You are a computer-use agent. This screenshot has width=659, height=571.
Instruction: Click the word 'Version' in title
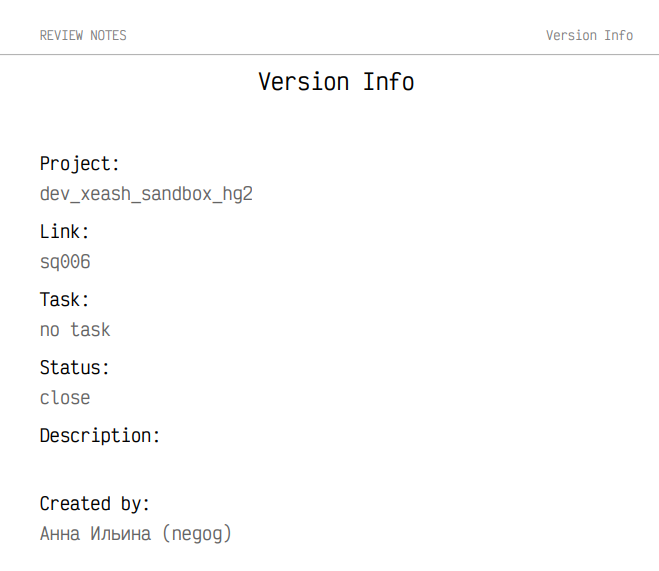tap(303, 82)
